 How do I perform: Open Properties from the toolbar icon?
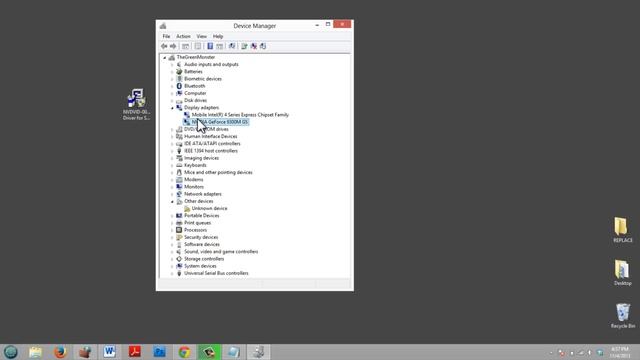pyautogui.click(x=198, y=46)
